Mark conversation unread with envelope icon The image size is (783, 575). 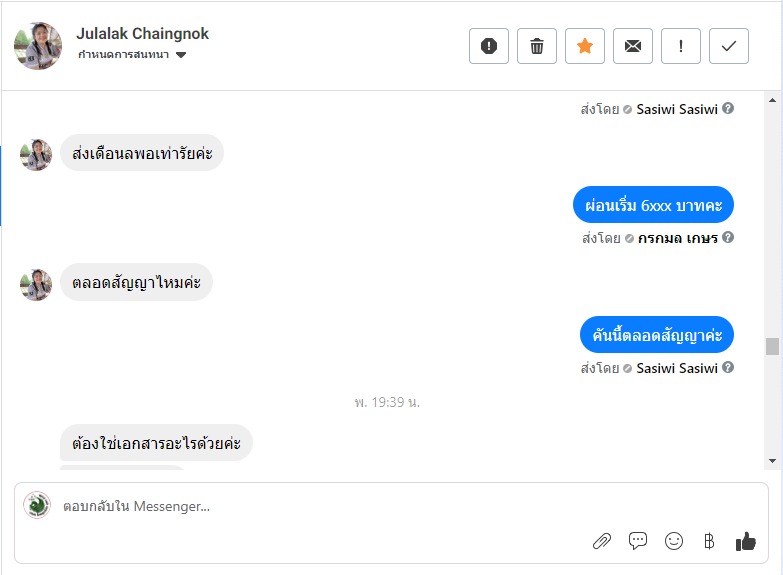click(633, 46)
